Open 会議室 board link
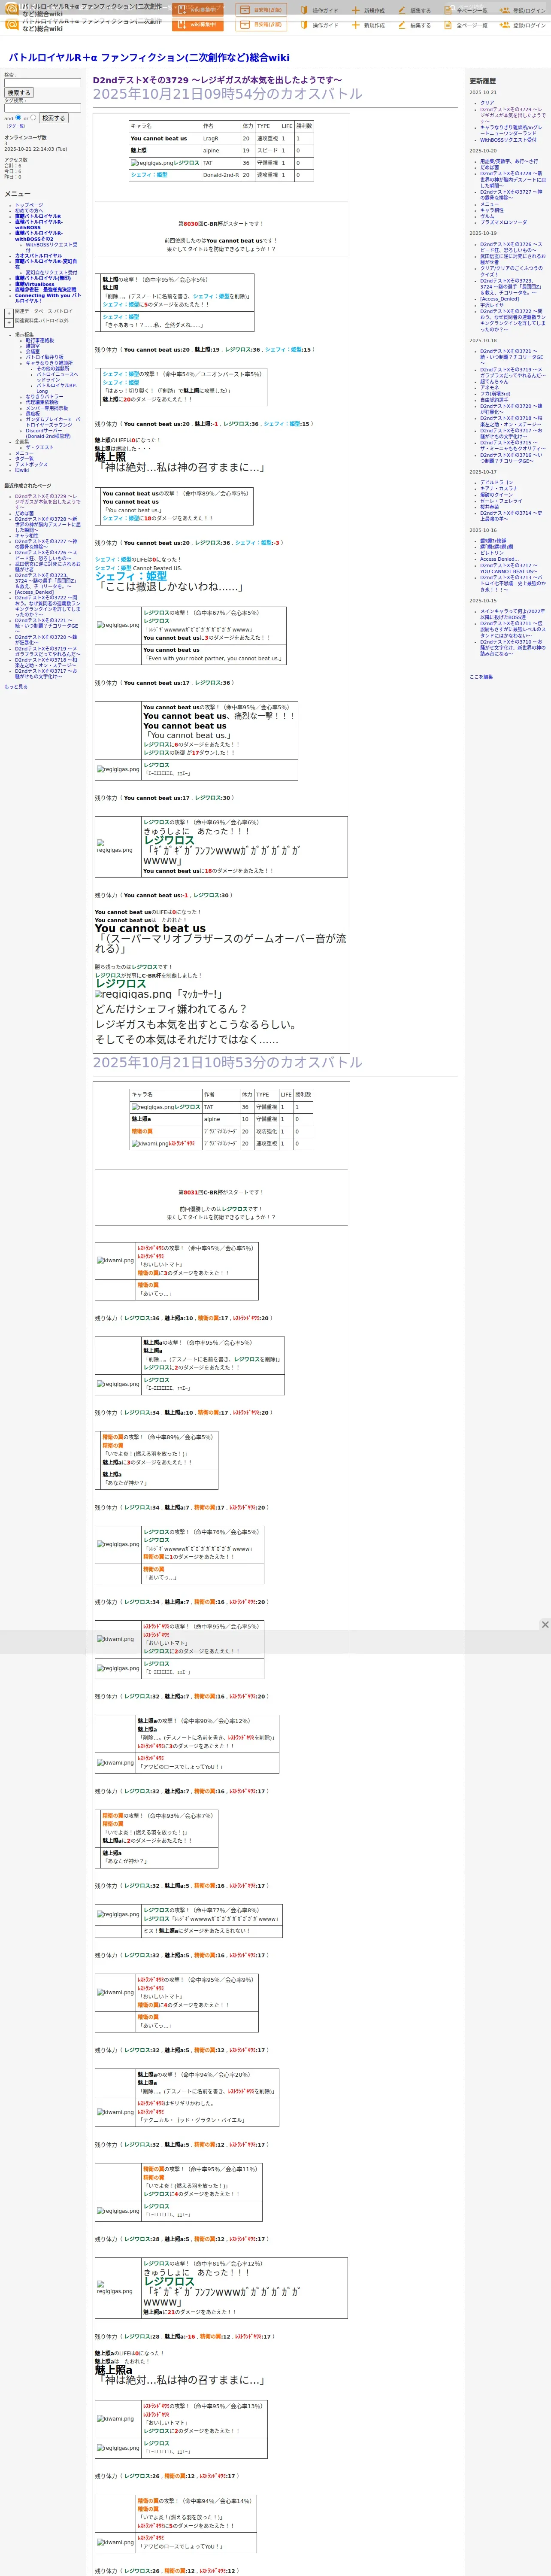The width and height of the screenshot is (551, 2576). [33, 351]
